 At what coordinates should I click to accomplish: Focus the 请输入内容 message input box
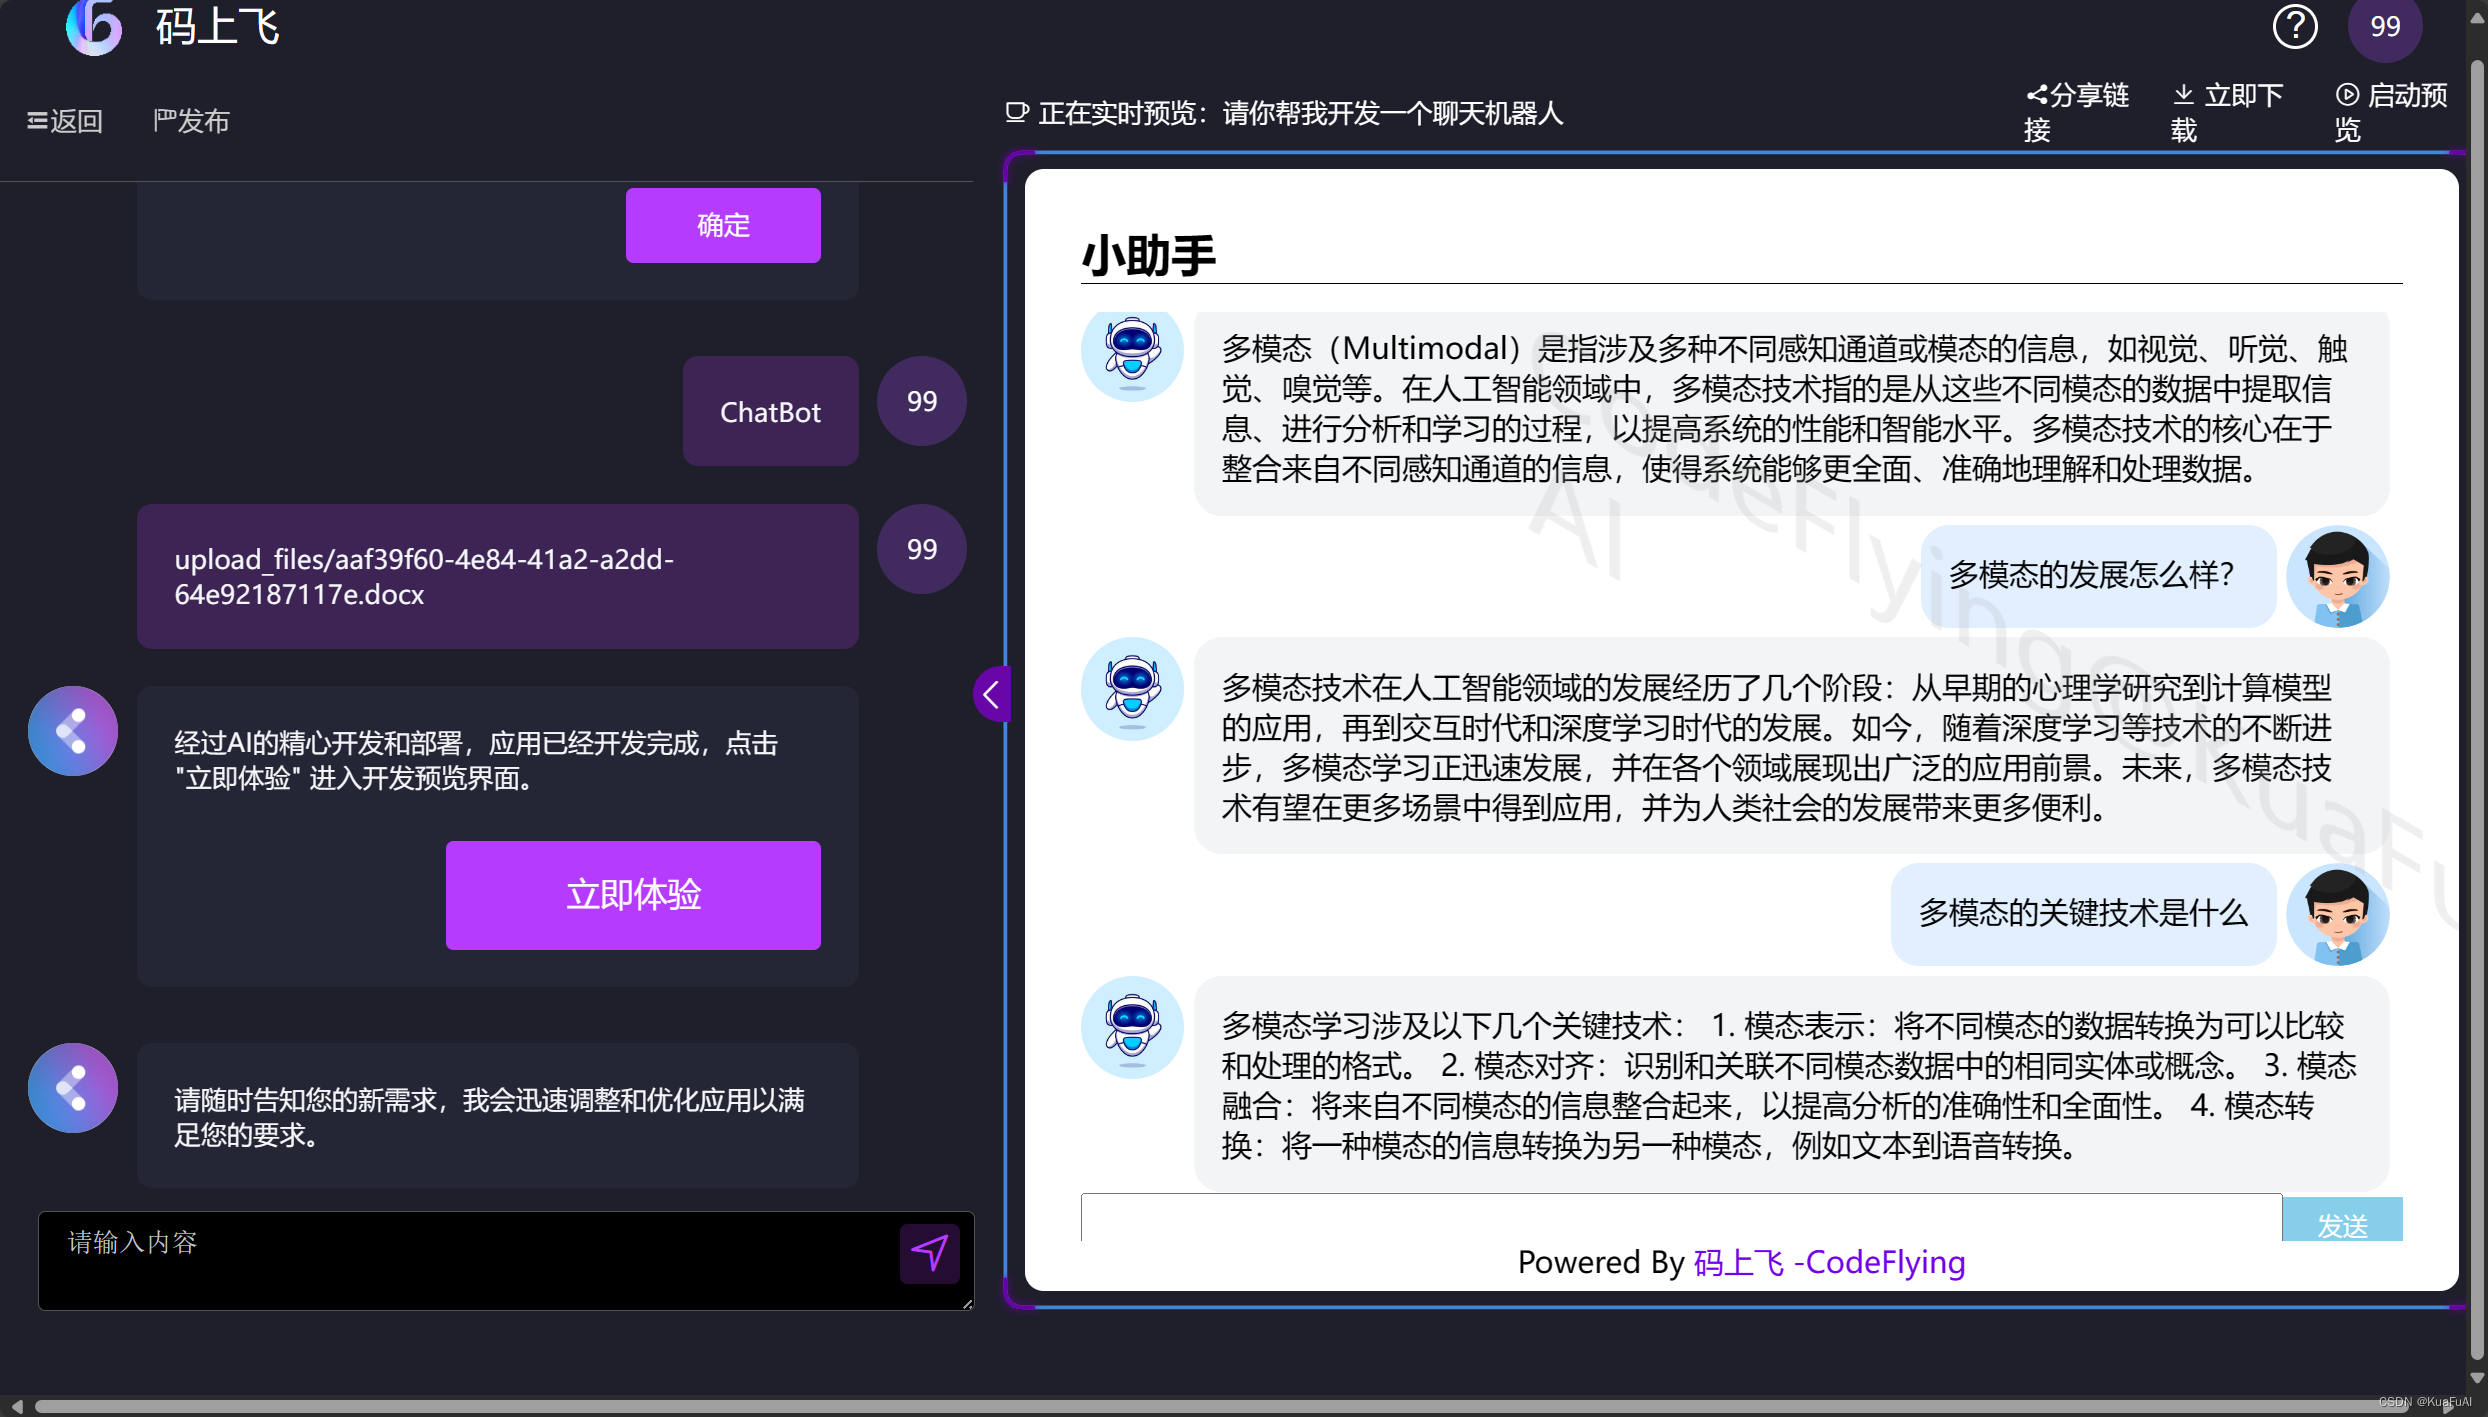(x=470, y=1260)
